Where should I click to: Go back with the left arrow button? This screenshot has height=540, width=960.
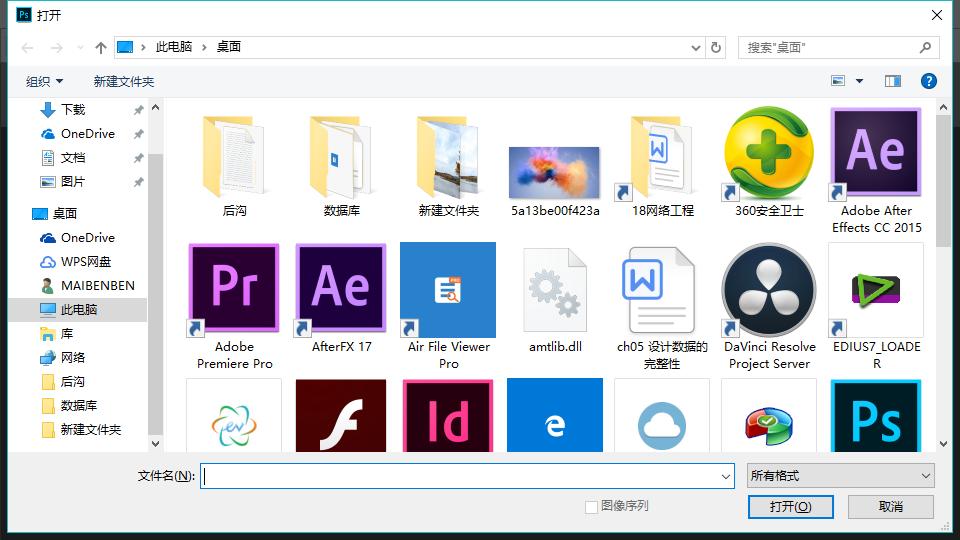[27, 48]
